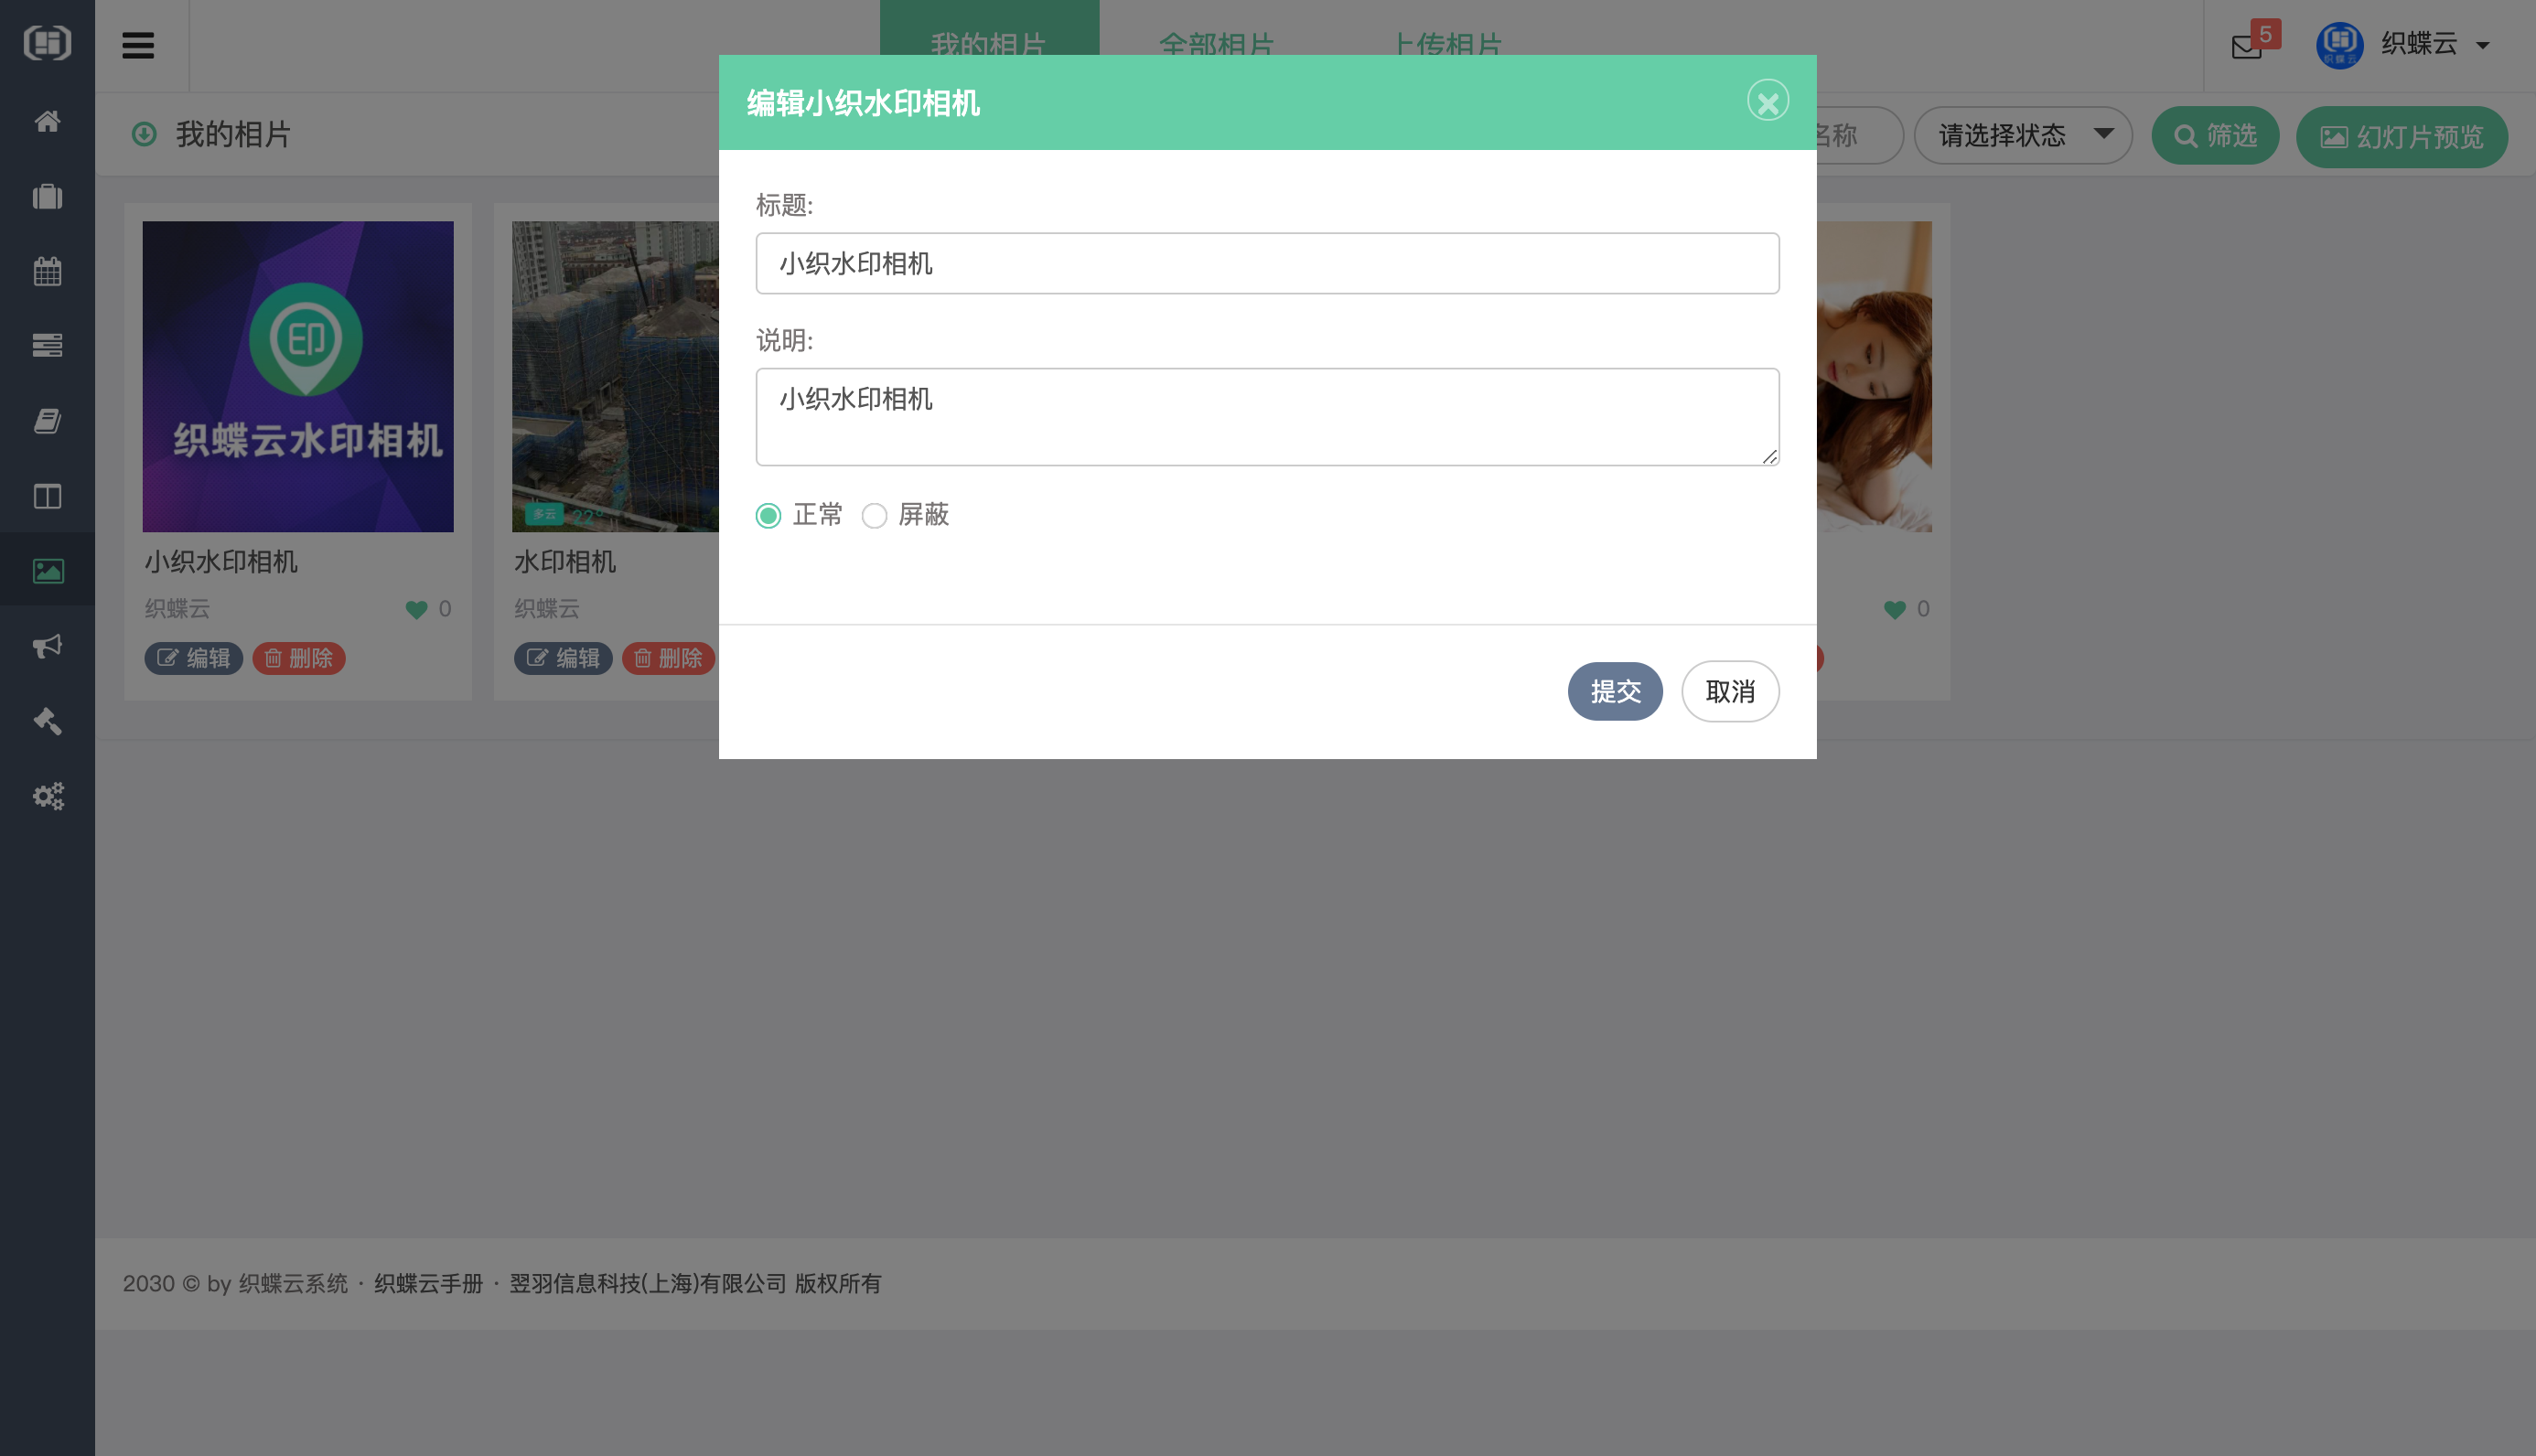2536x1456 pixels.
Task: Click the 提交 submit button
Action: 1614,691
